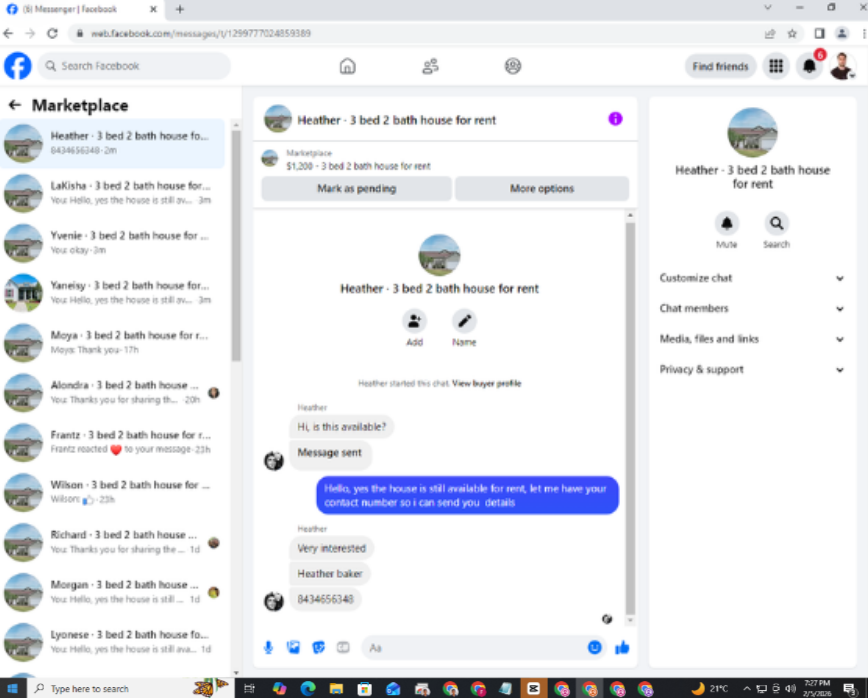Open Moya conversation in chat list
868x698 pixels.
[113, 342]
